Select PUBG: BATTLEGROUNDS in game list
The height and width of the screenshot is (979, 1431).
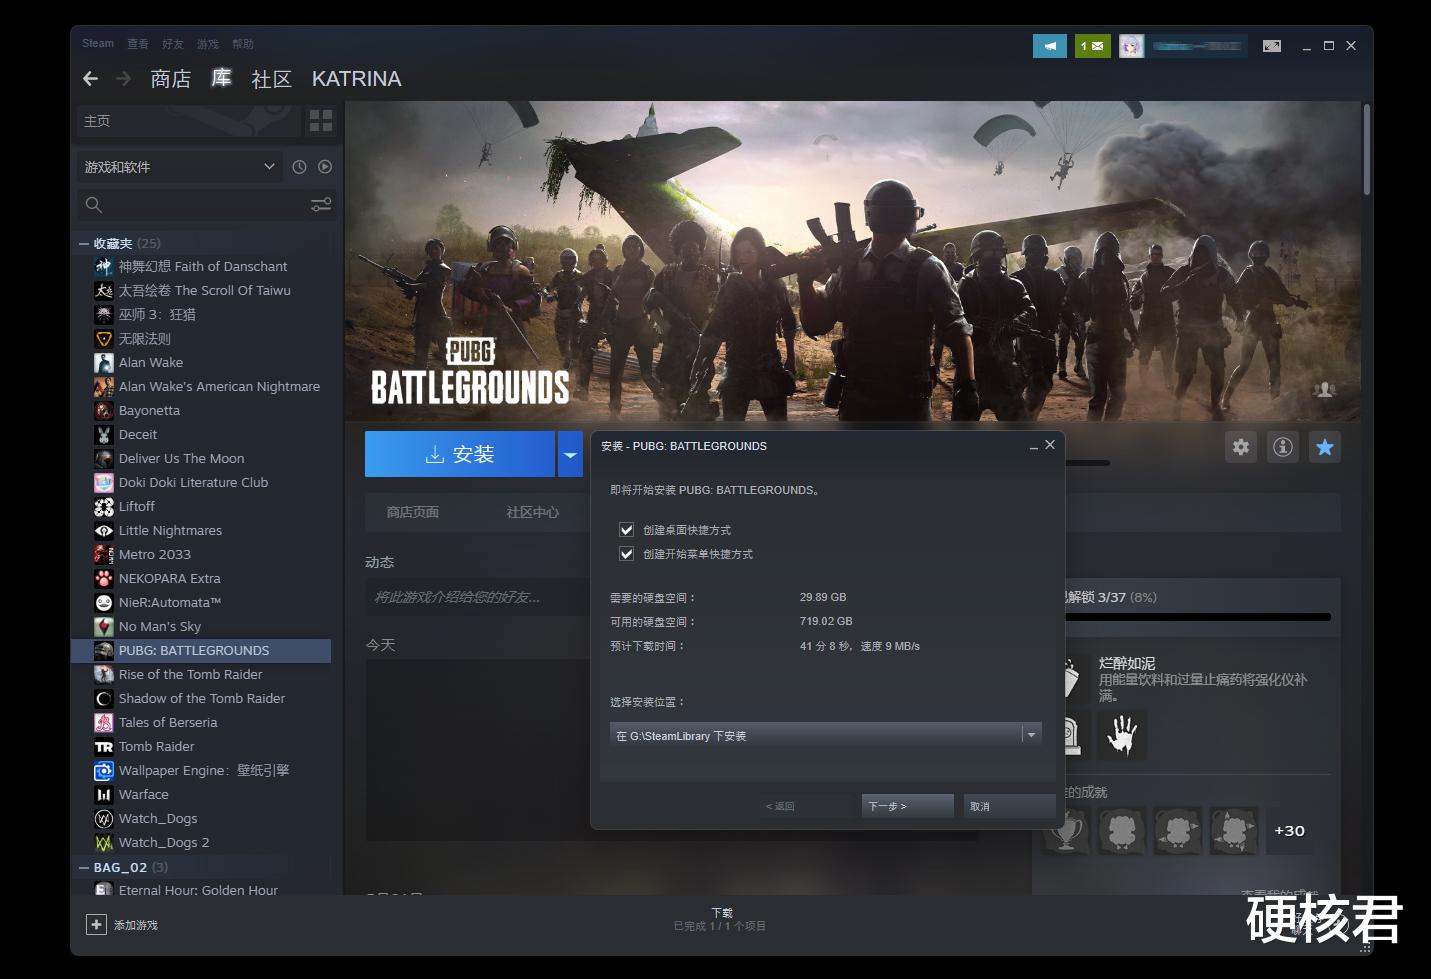point(201,651)
